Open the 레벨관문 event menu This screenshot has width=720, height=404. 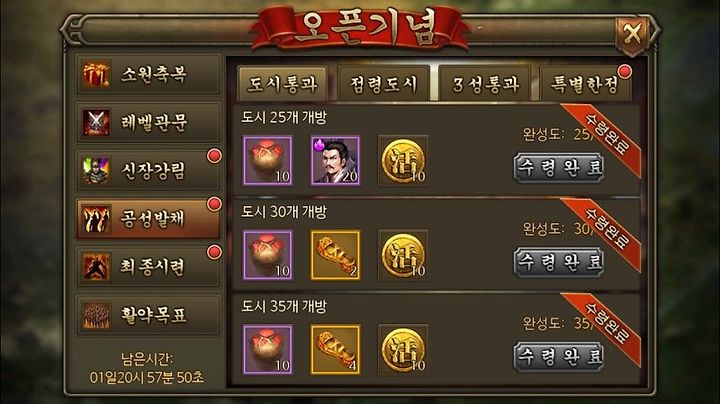pyautogui.click(x=148, y=123)
